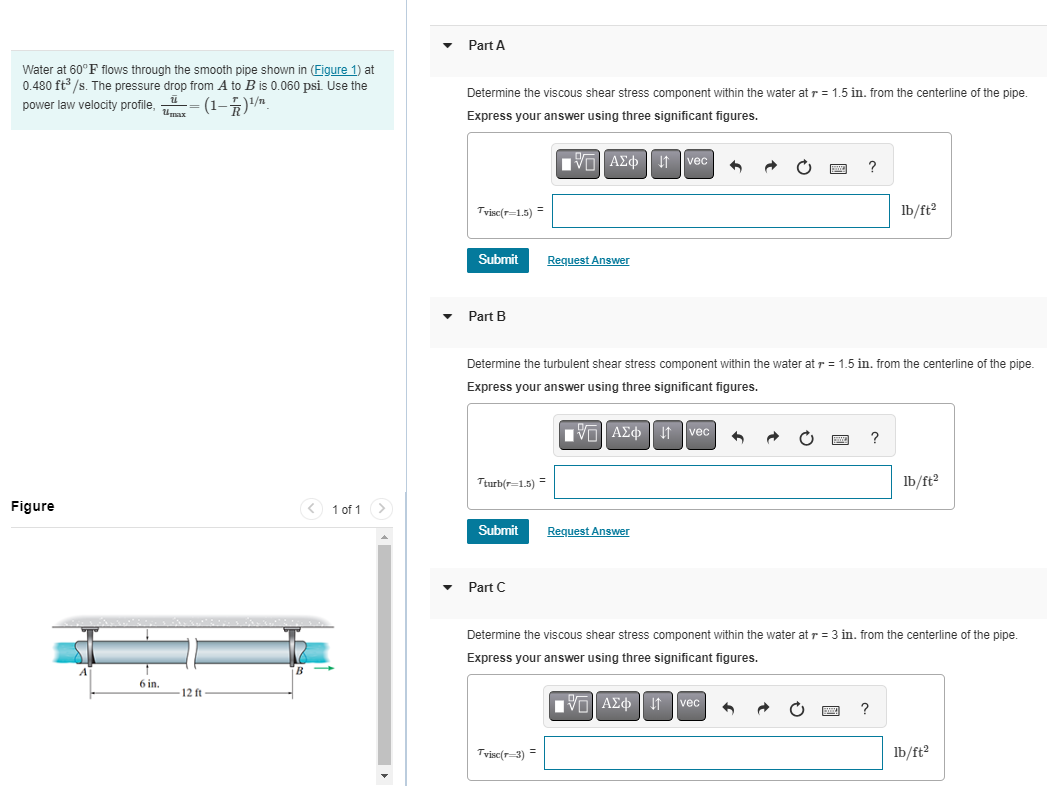Image resolution: width=1047 pixels, height=786 pixels.
Task: Open help for Part B editor
Action: click(875, 437)
